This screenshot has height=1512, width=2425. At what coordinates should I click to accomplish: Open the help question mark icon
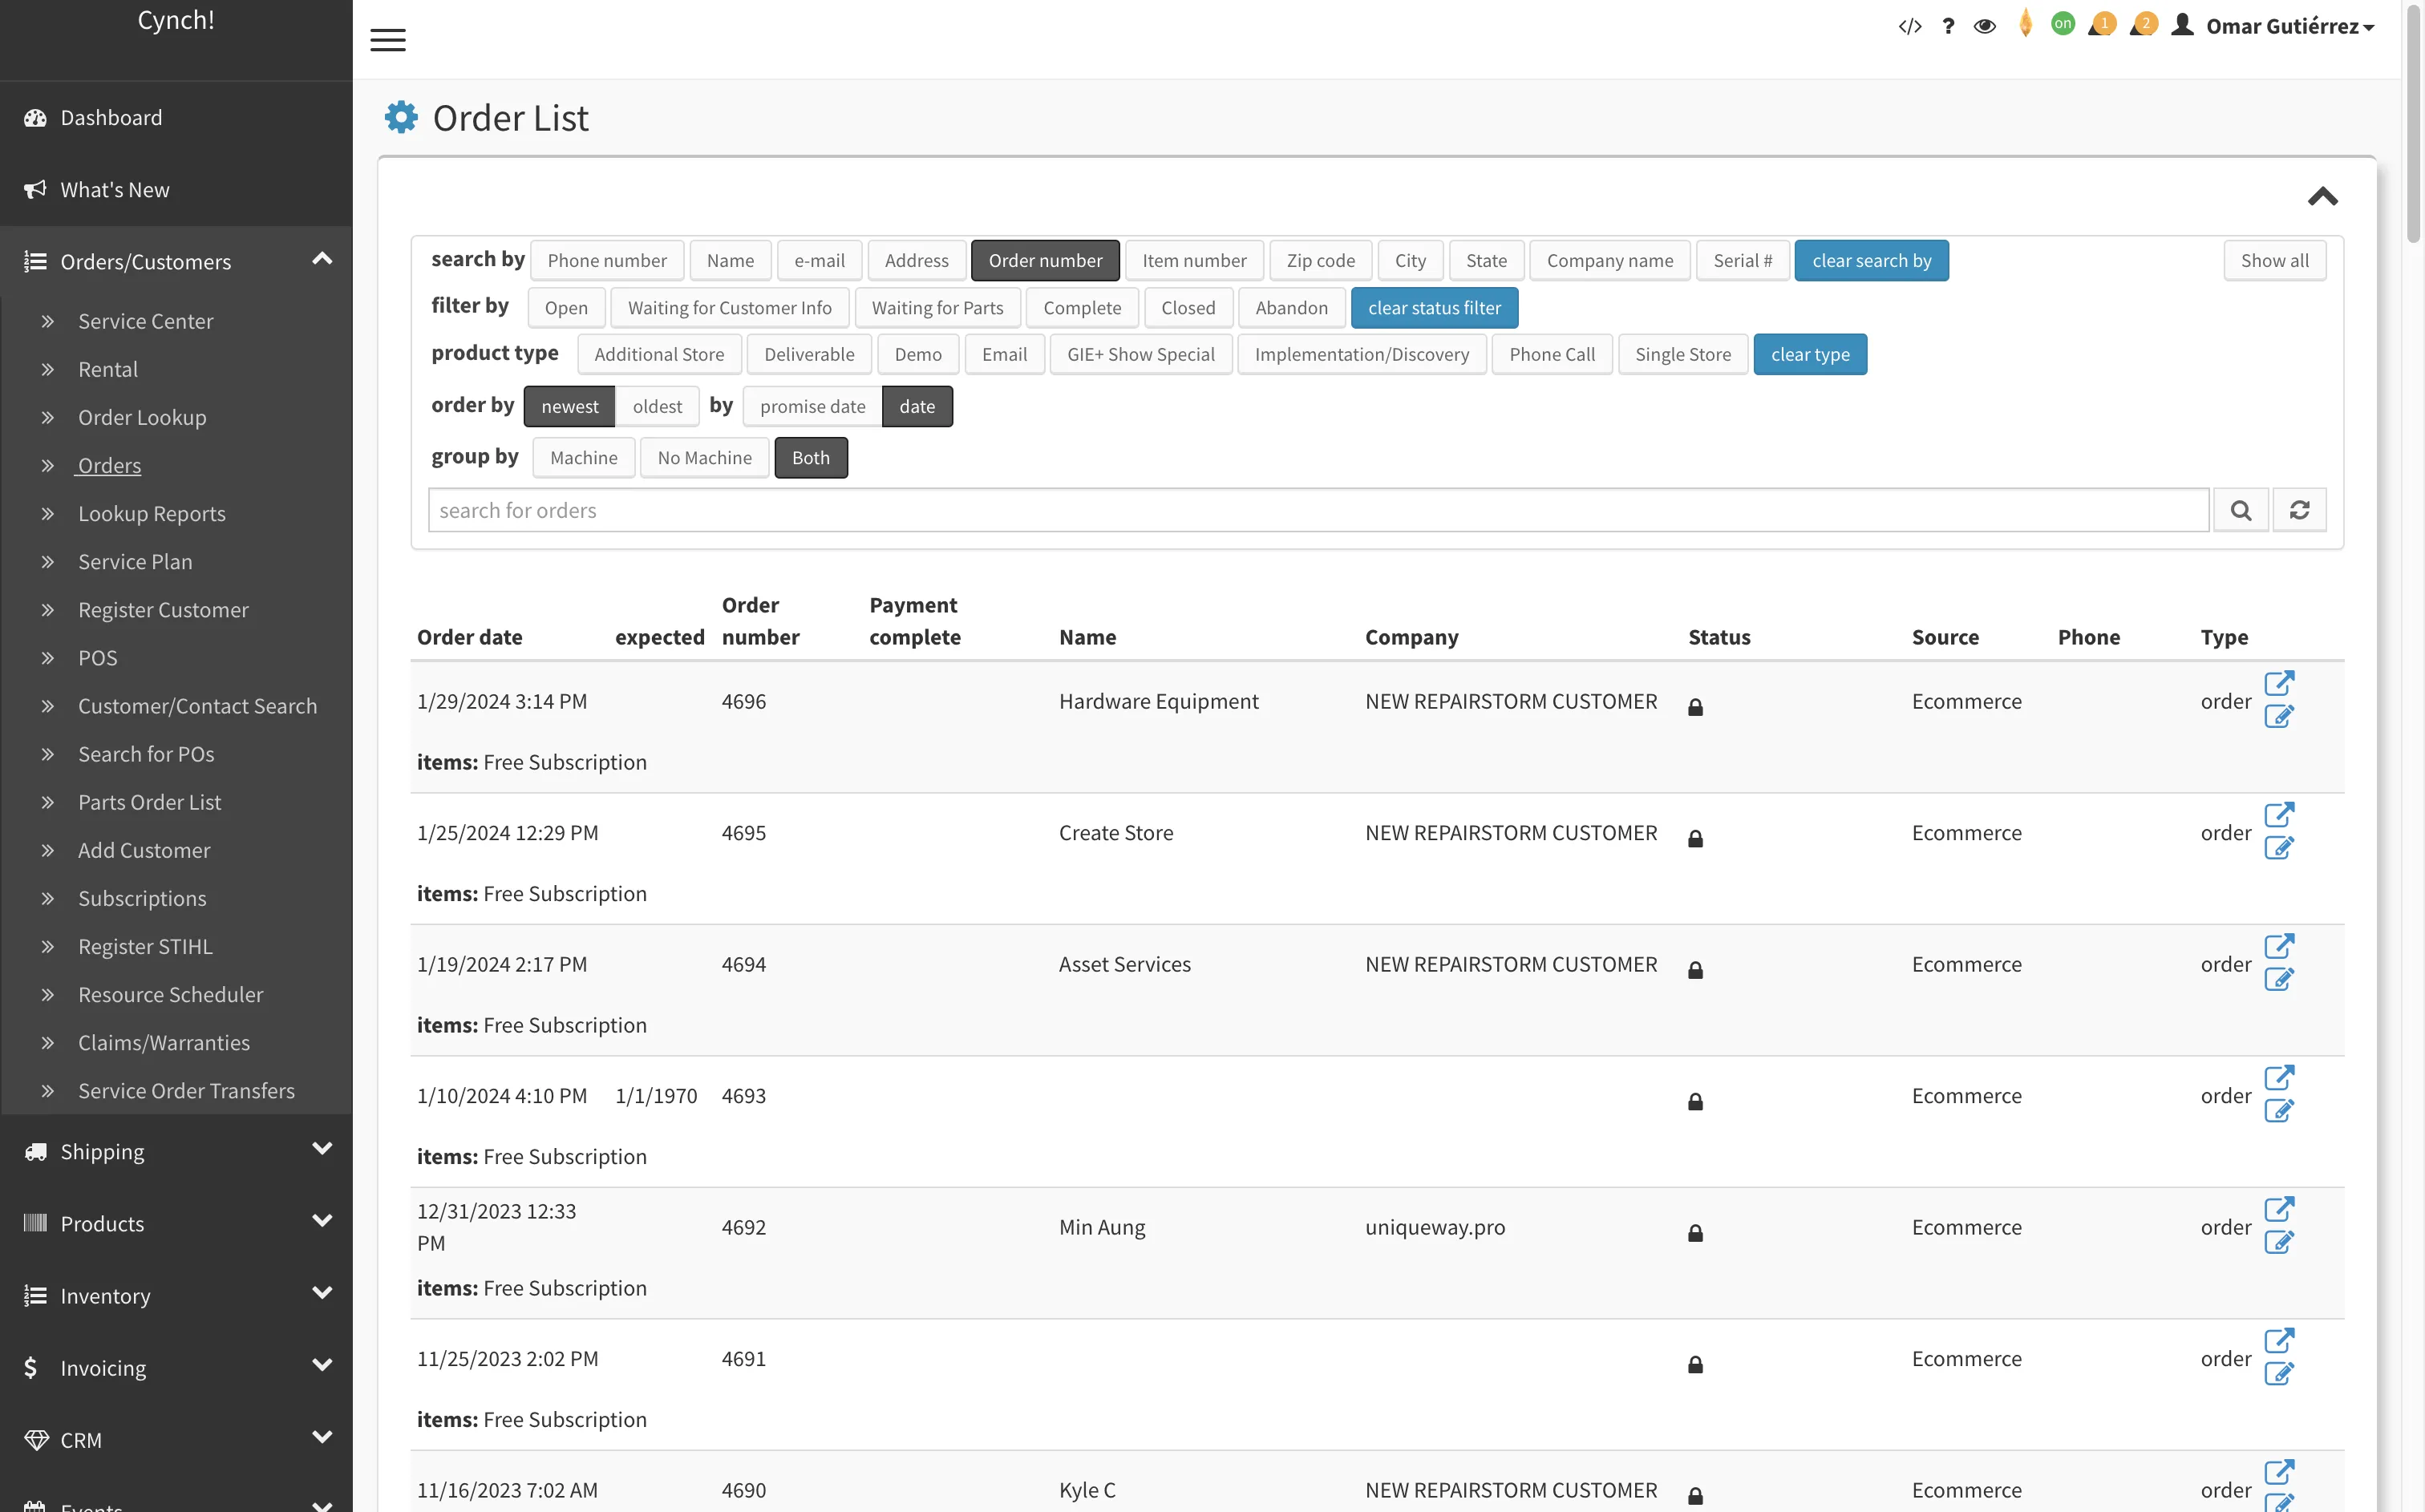[1948, 26]
